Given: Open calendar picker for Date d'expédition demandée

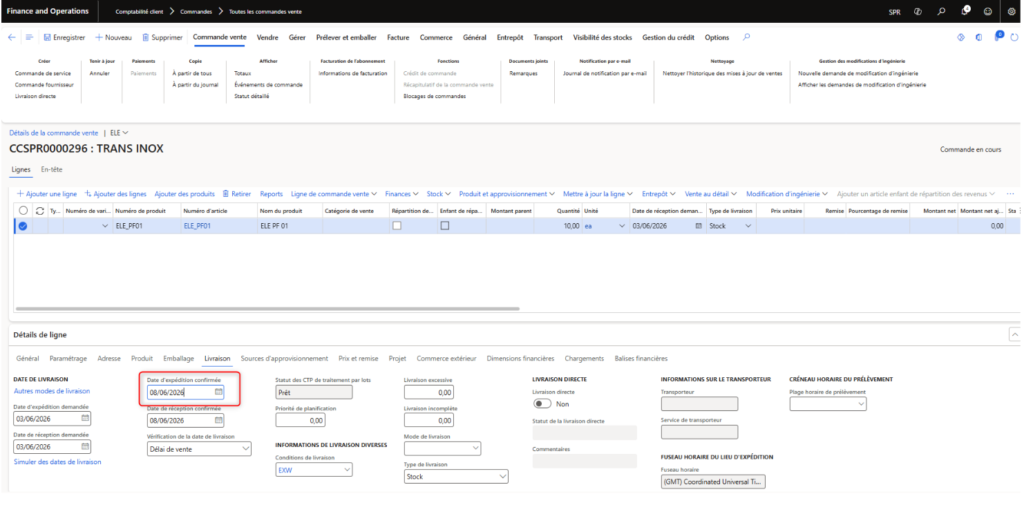Looking at the screenshot, I should pos(86,418).
